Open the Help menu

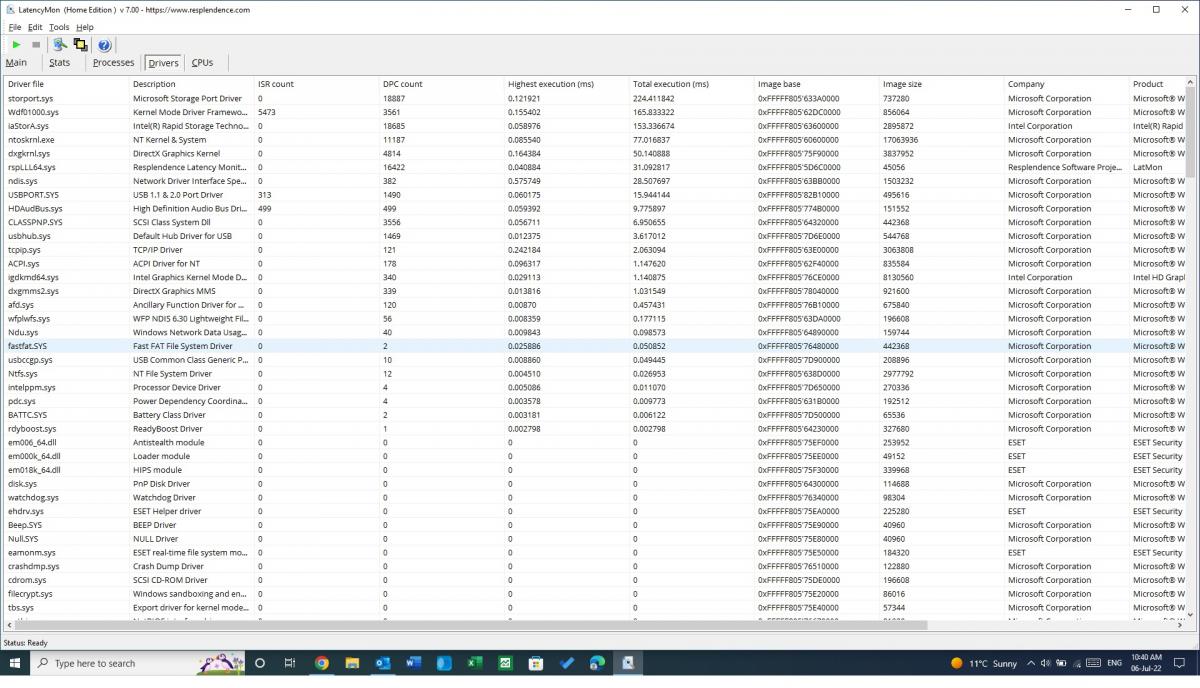click(x=85, y=27)
